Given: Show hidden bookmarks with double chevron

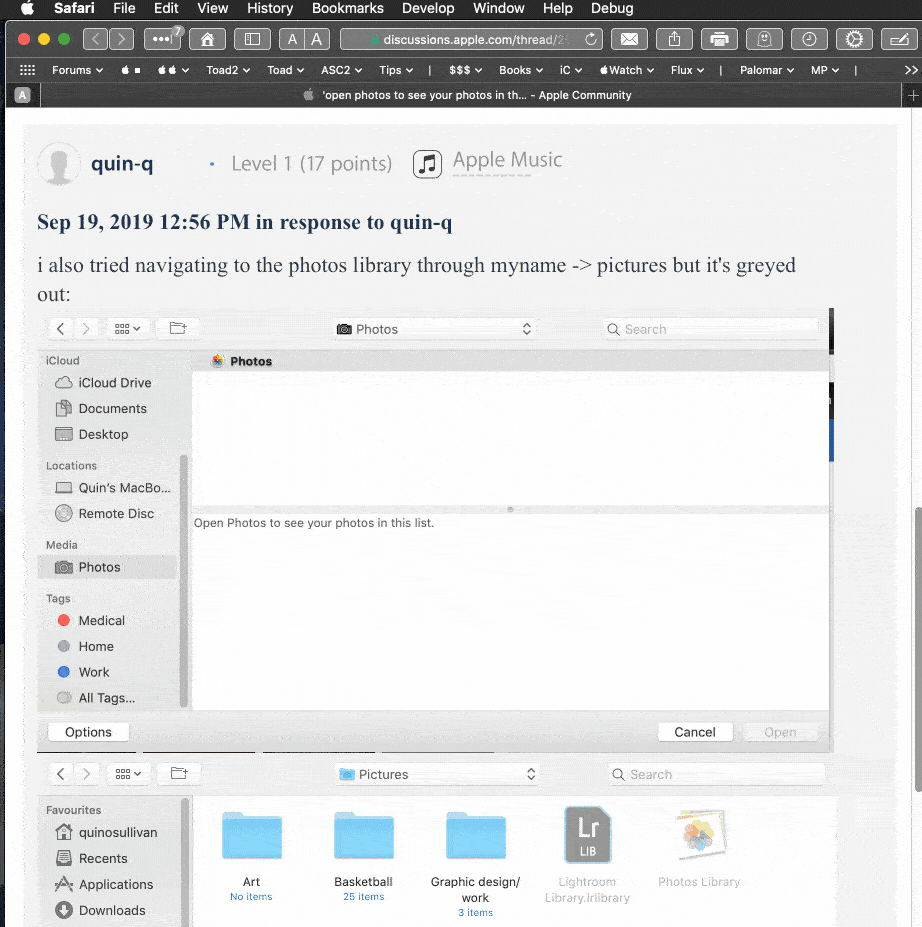Looking at the screenshot, I should click(911, 70).
